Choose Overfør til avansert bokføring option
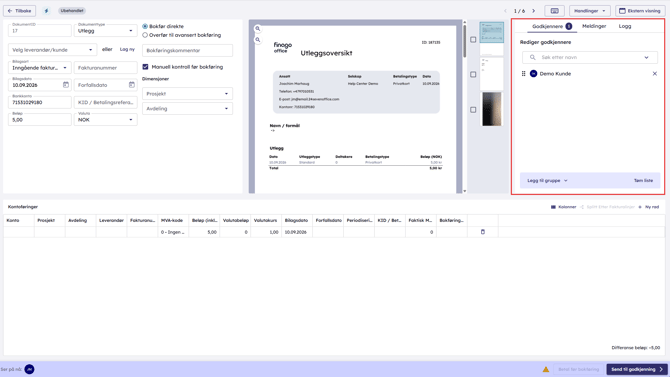The height and width of the screenshot is (377, 670). tap(145, 35)
